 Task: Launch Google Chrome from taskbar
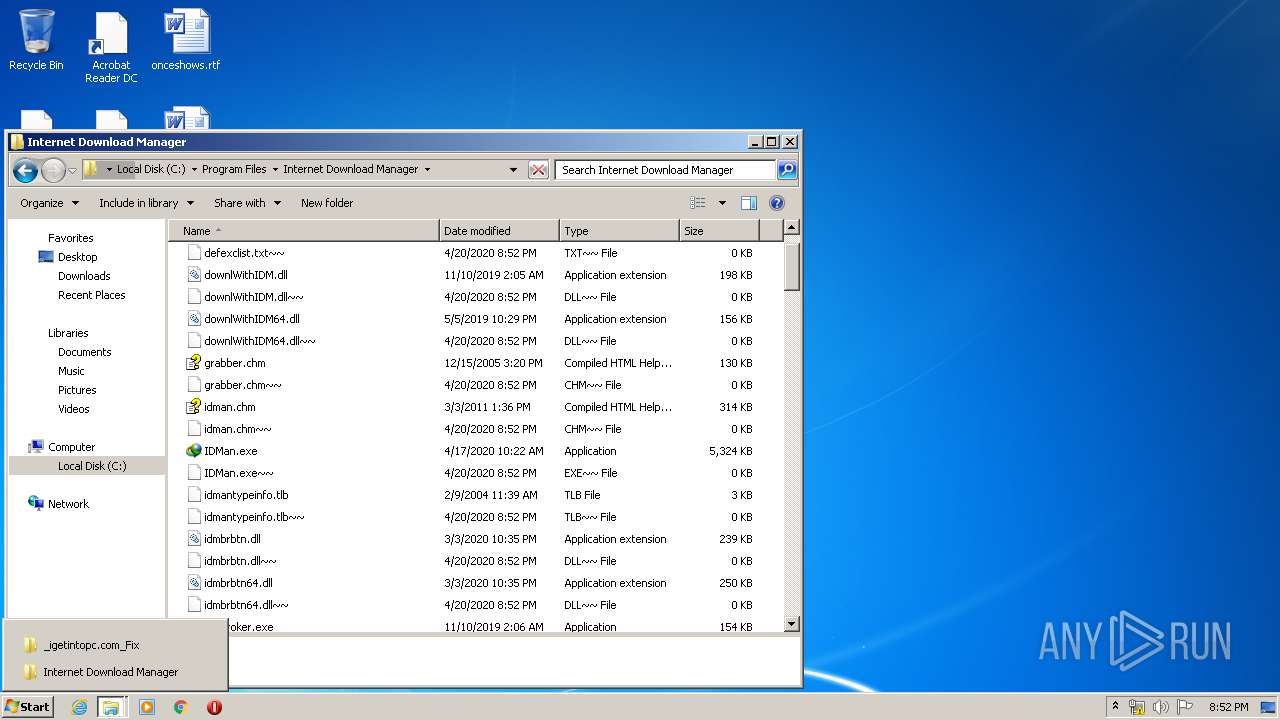tap(180, 707)
